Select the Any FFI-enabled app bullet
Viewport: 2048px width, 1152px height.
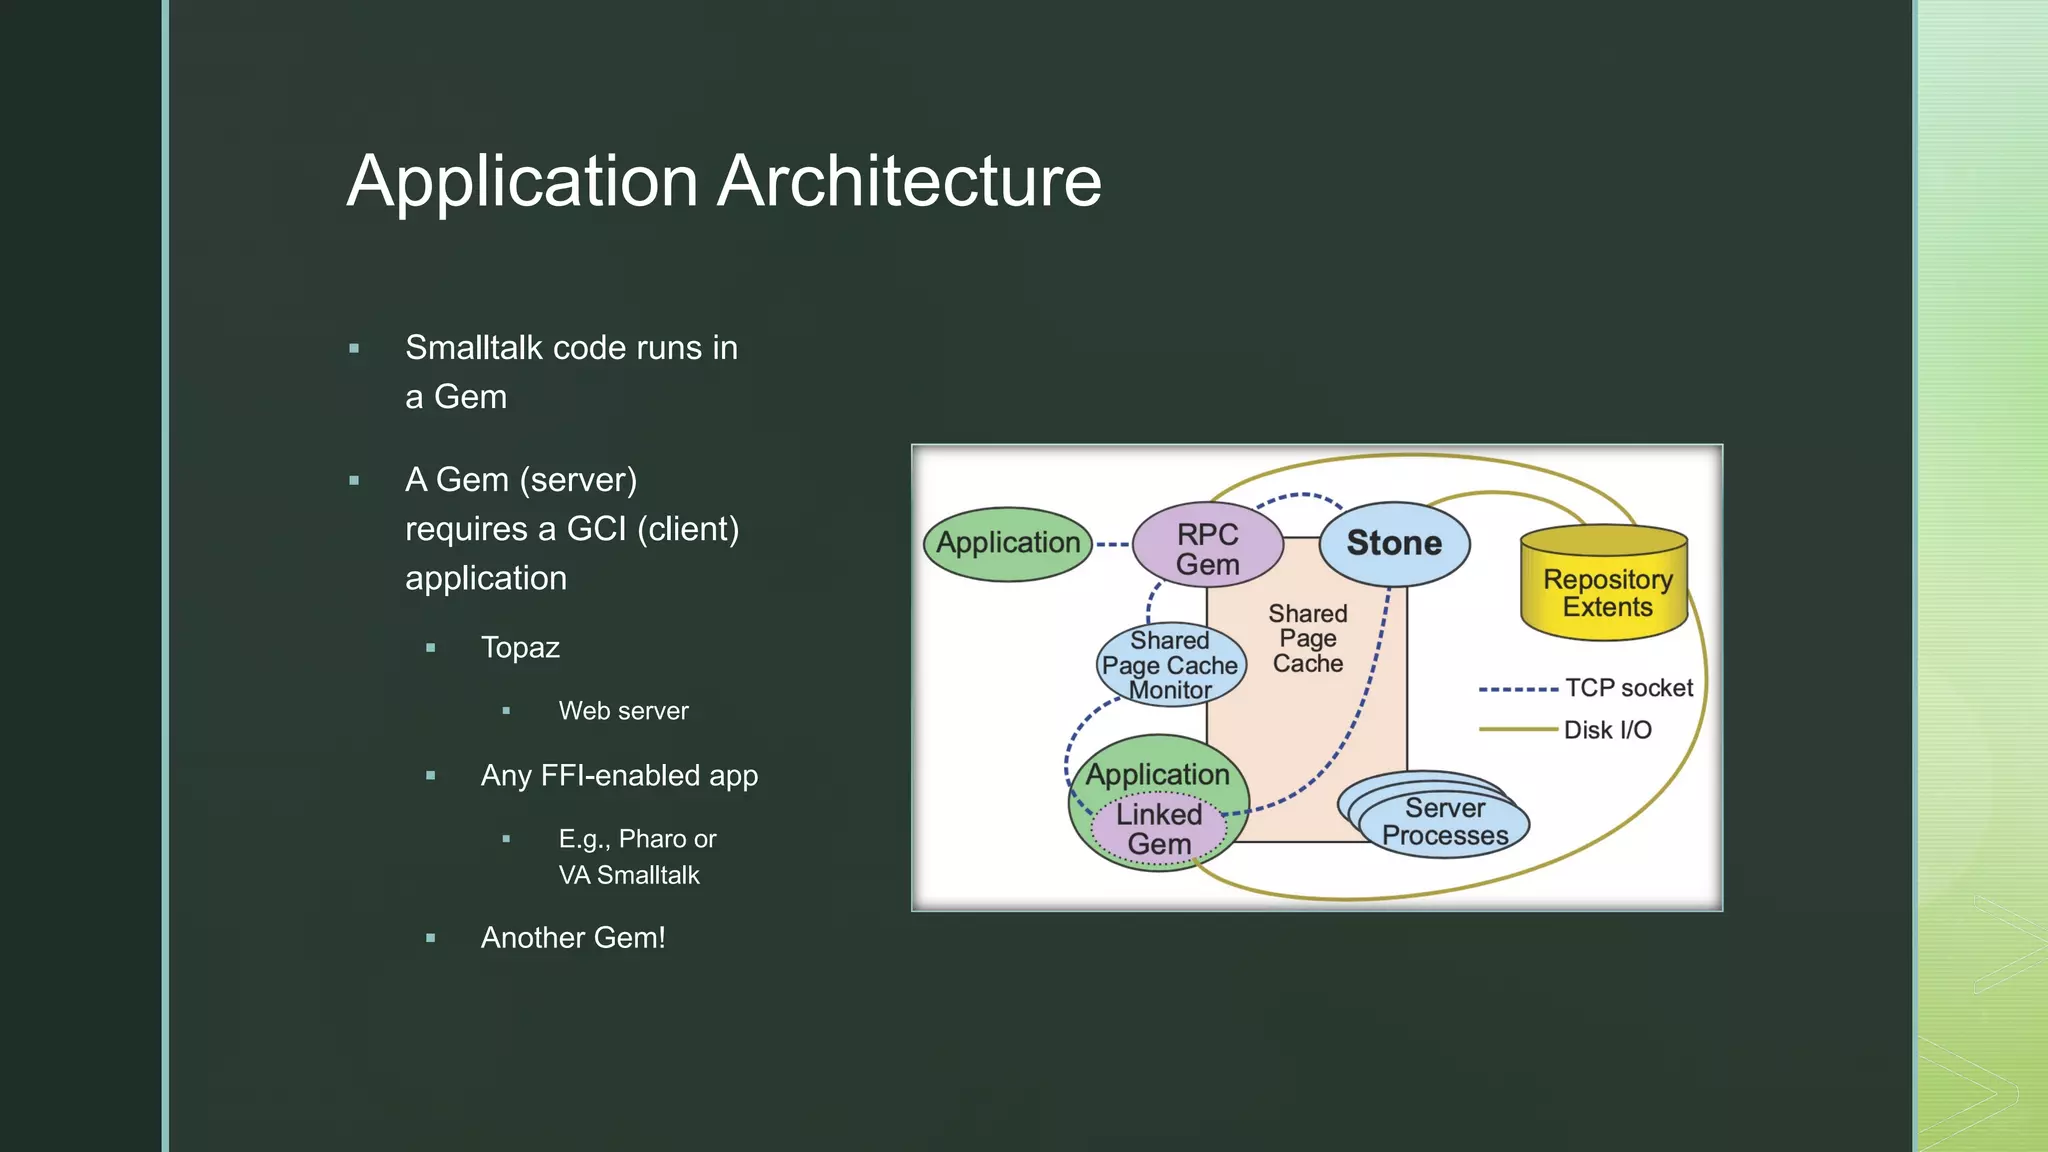pos(619,775)
